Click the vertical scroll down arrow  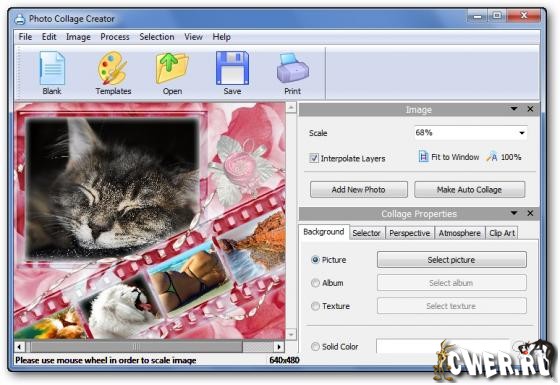pos(291,335)
